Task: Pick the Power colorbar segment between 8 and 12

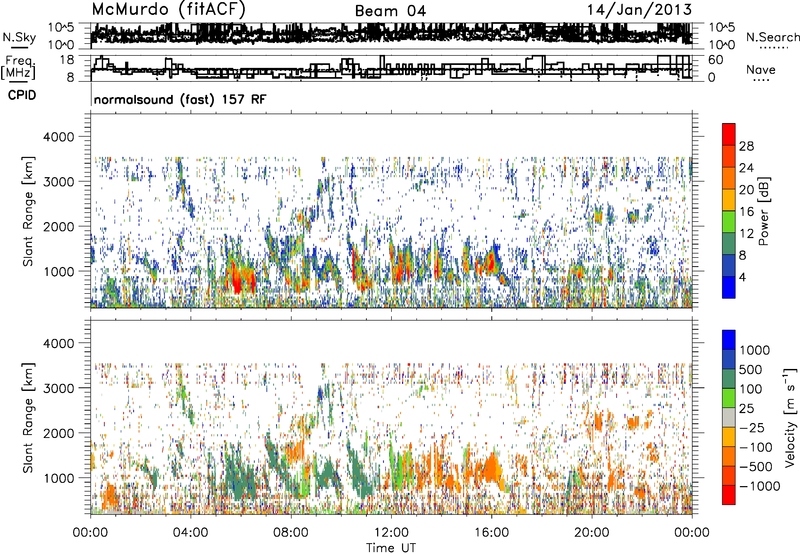Action: click(729, 243)
